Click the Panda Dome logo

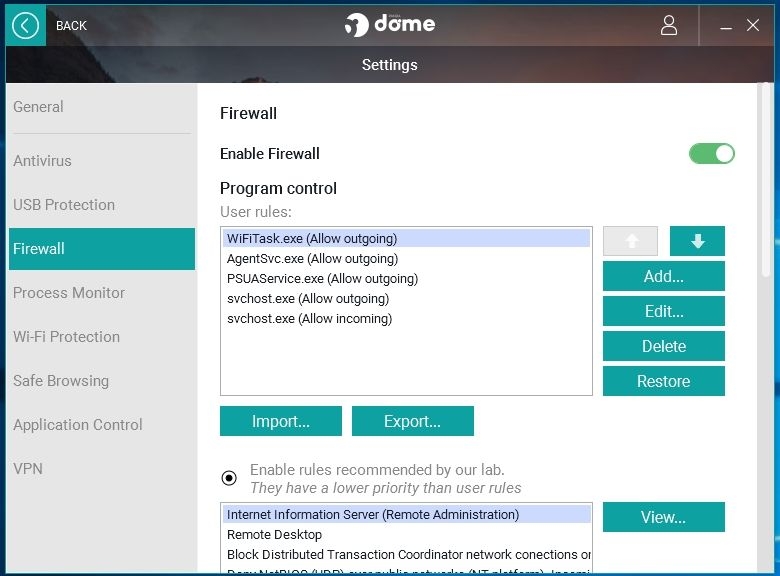(390, 24)
